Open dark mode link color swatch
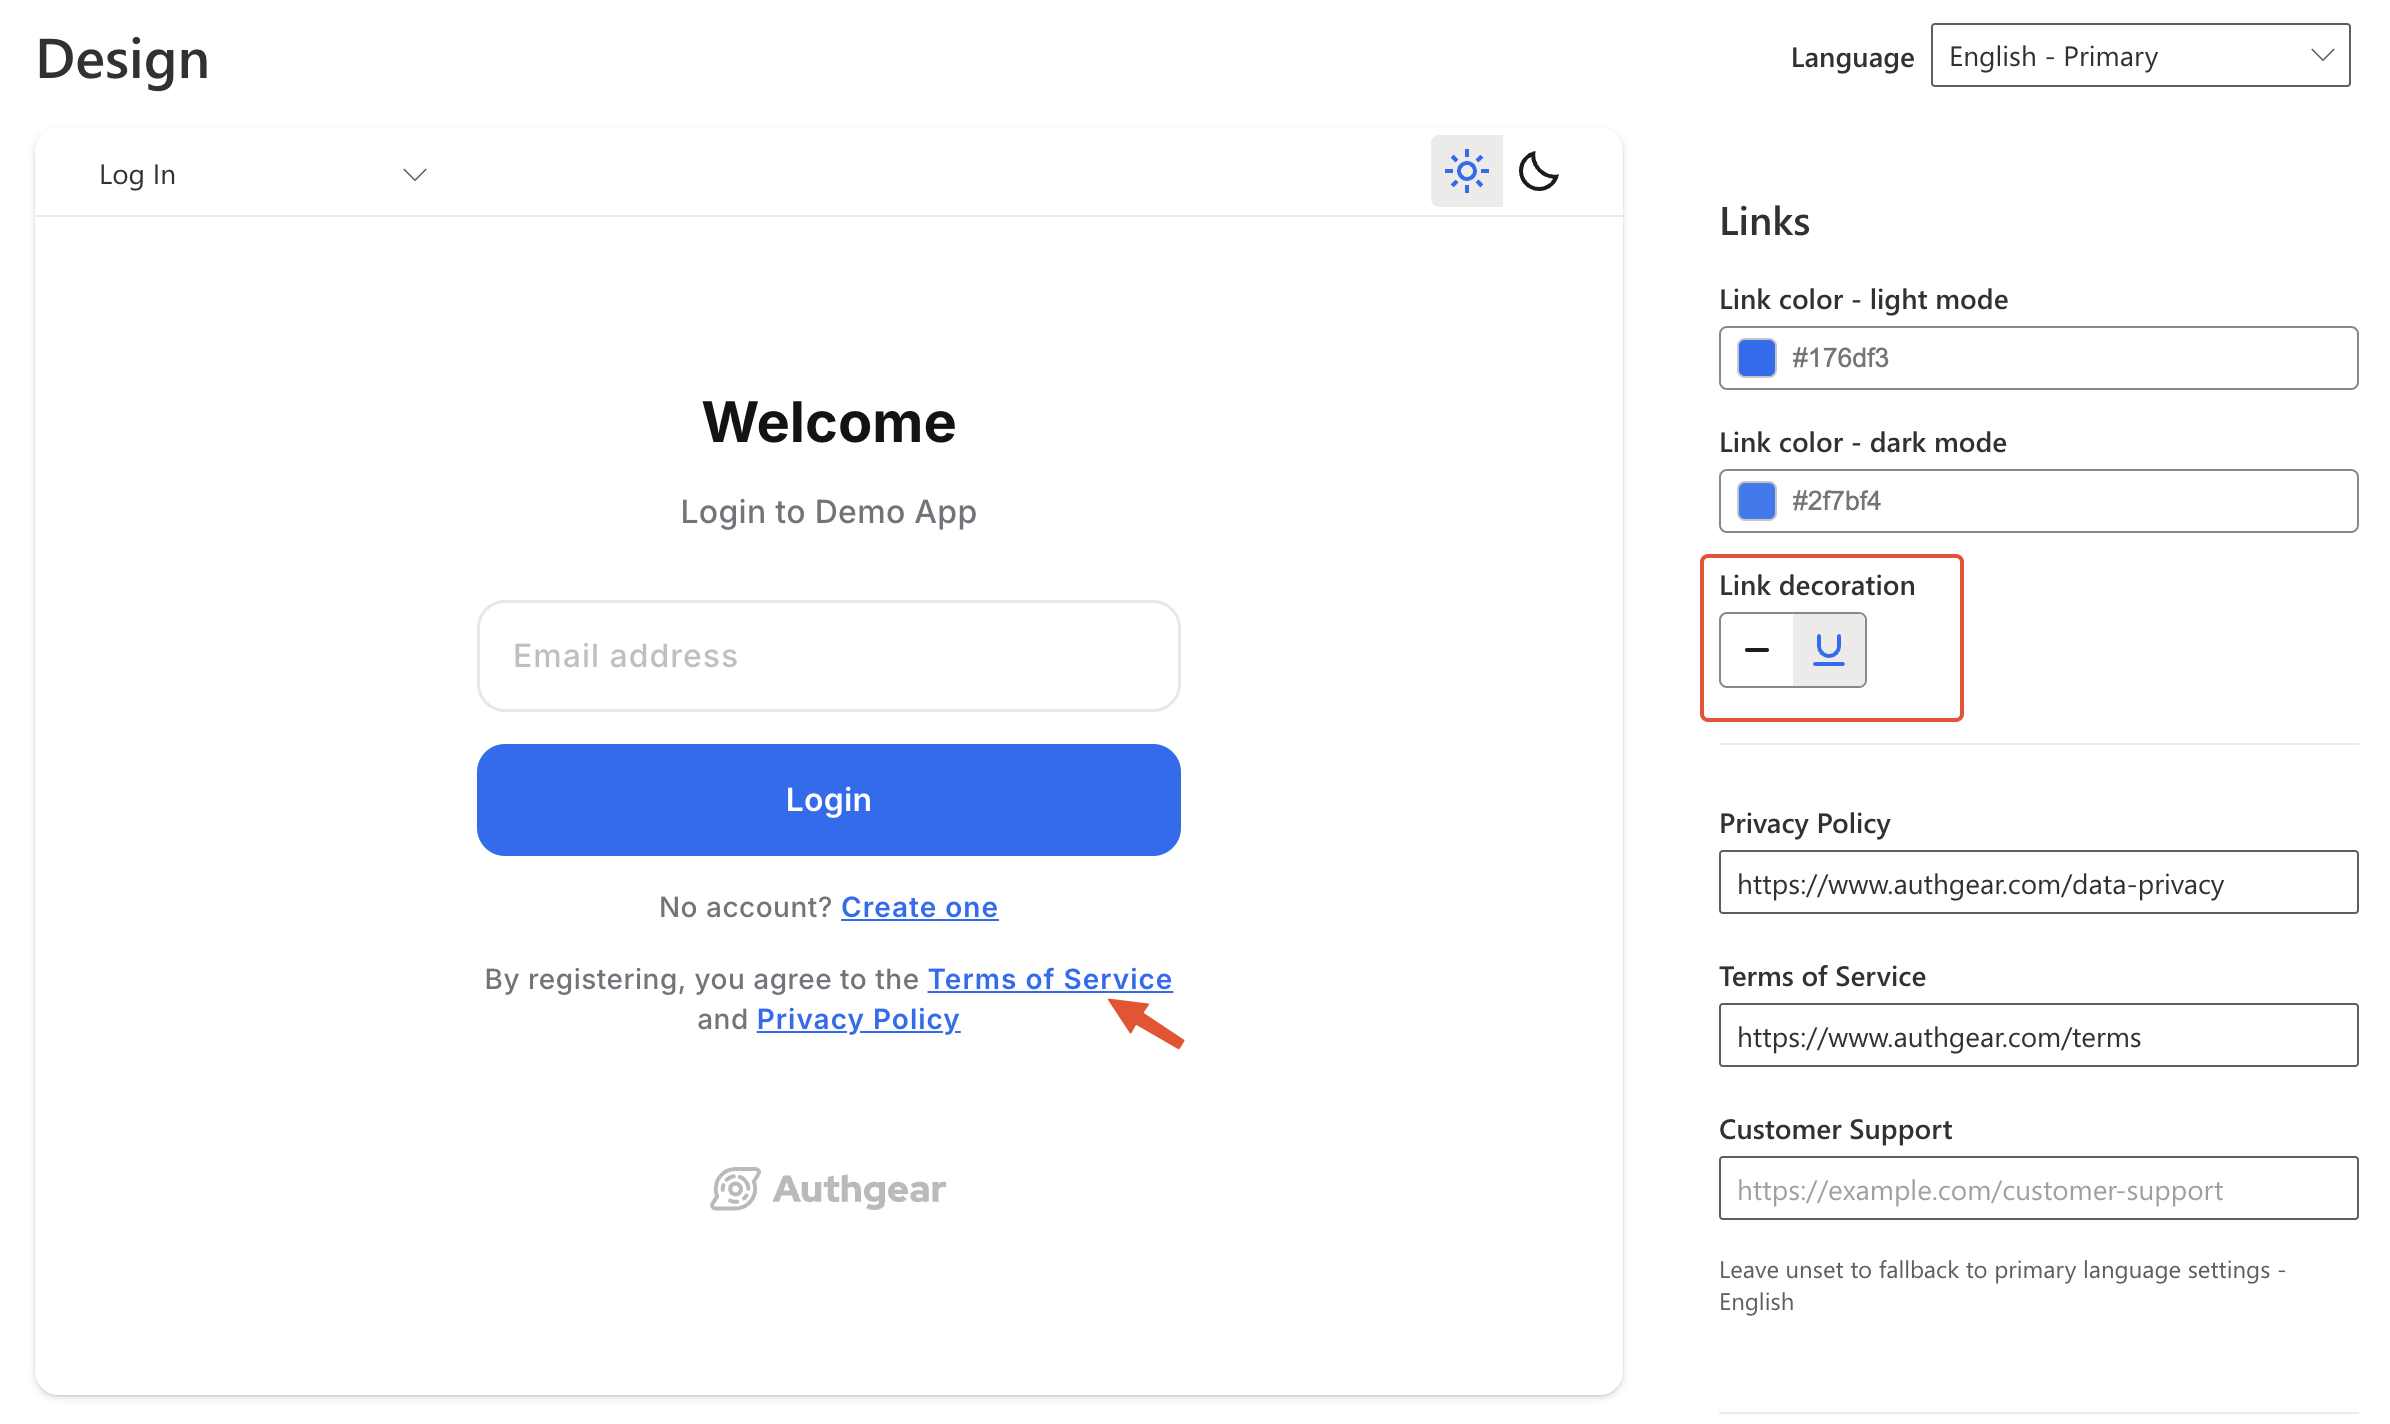Viewport: 2390px width, 1424px height. 1756,501
